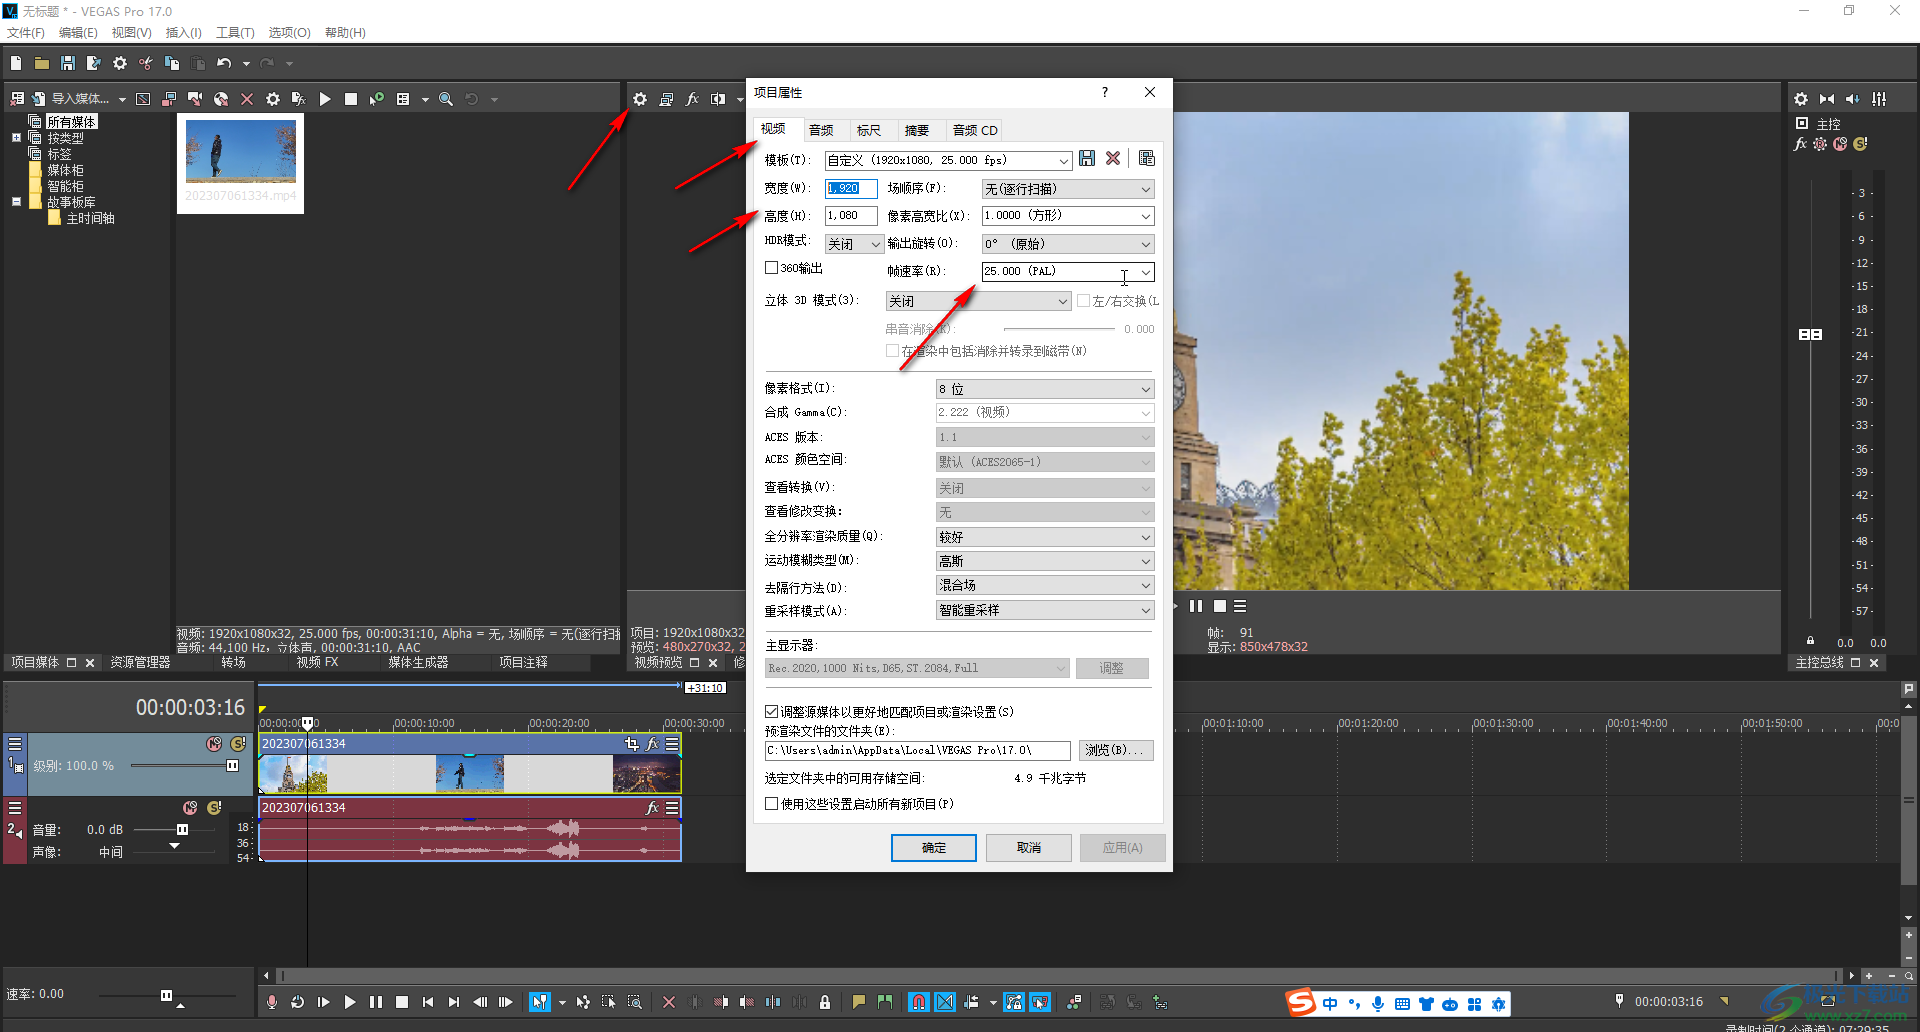Click 浏览(B)... to choose prerendered folder

click(x=1115, y=750)
